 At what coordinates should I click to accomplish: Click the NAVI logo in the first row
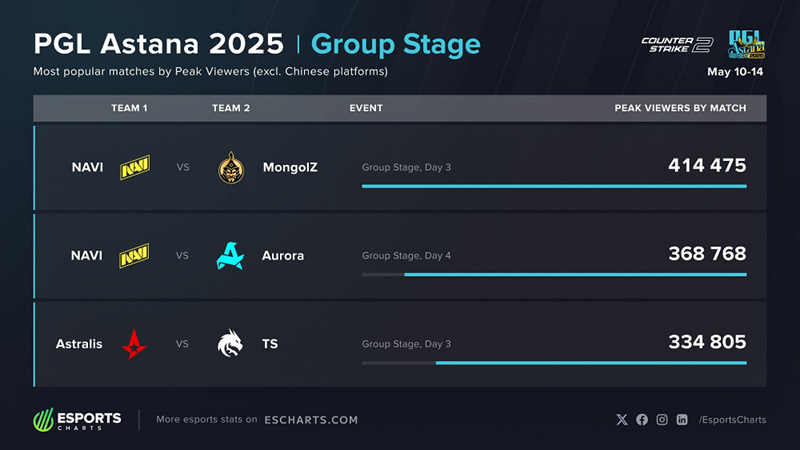click(x=135, y=167)
